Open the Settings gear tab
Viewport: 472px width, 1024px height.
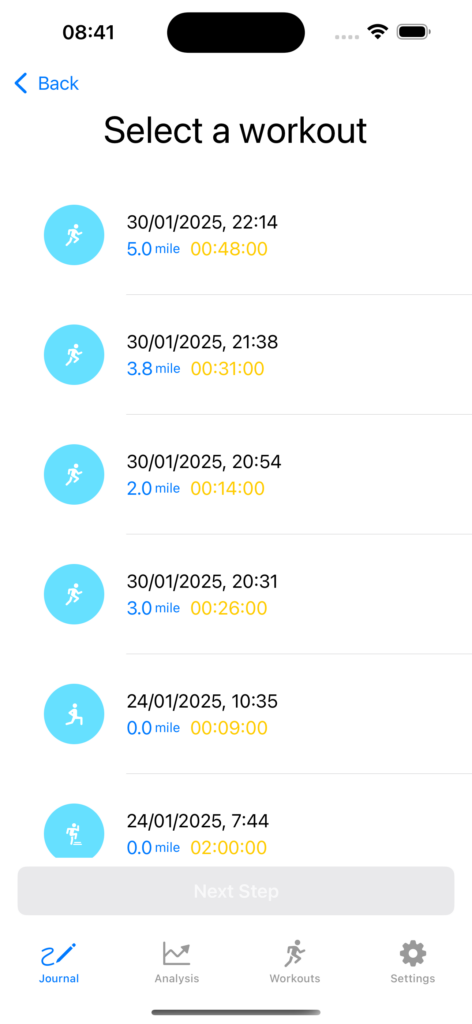(x=413, y=963)
